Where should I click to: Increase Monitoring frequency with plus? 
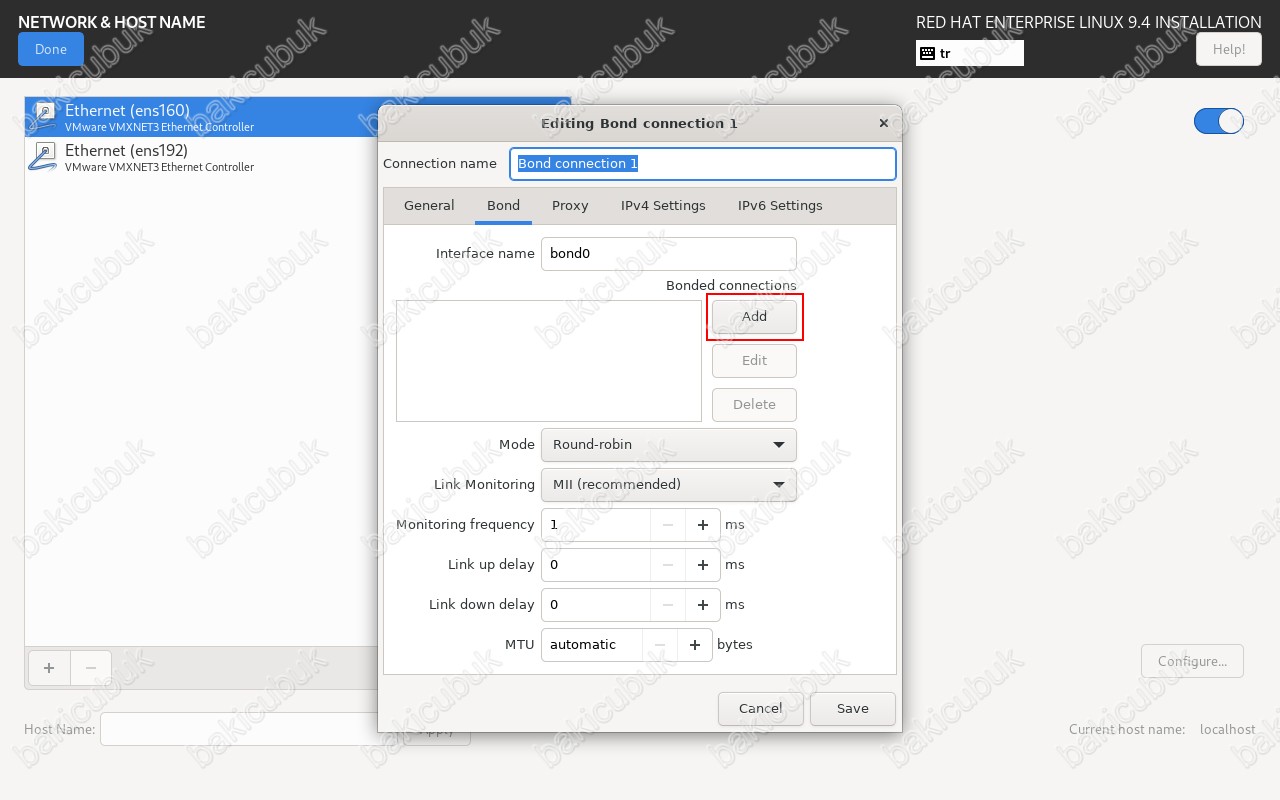click(703, 525)
